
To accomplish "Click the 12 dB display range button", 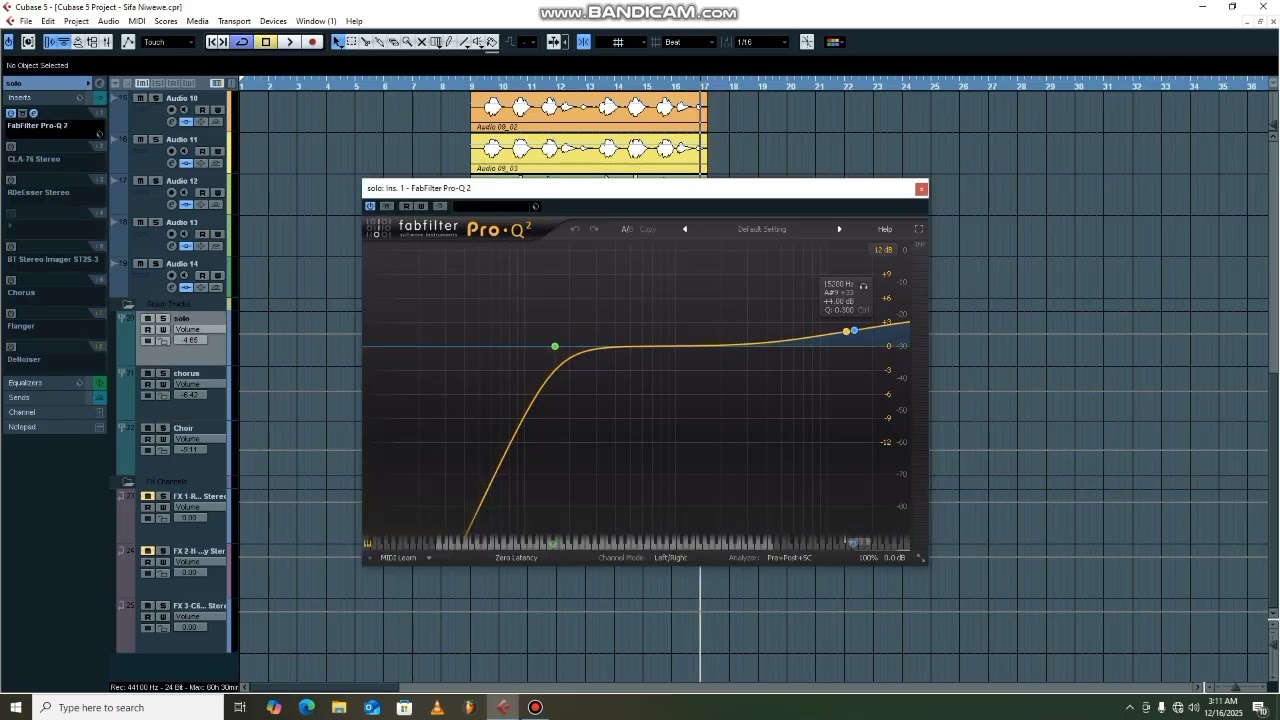I will [x=883, y=250].
